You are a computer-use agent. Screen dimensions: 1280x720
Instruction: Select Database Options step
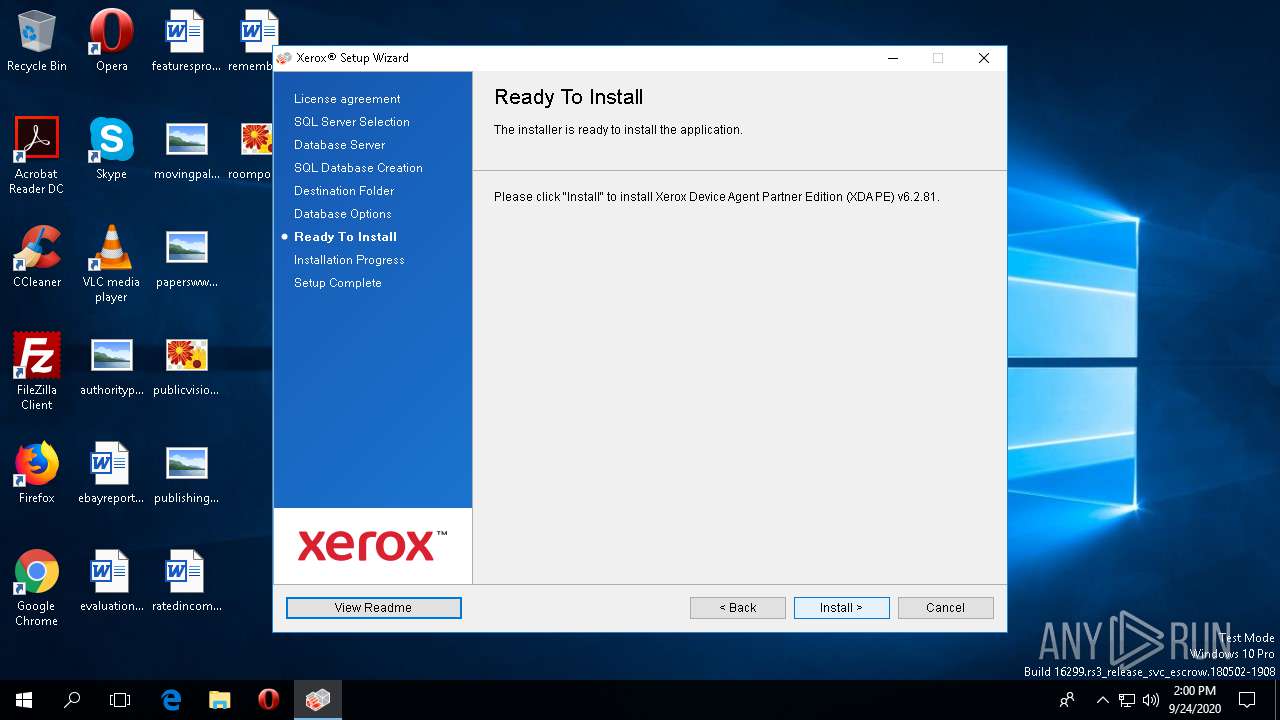click(x=342, y=214)
